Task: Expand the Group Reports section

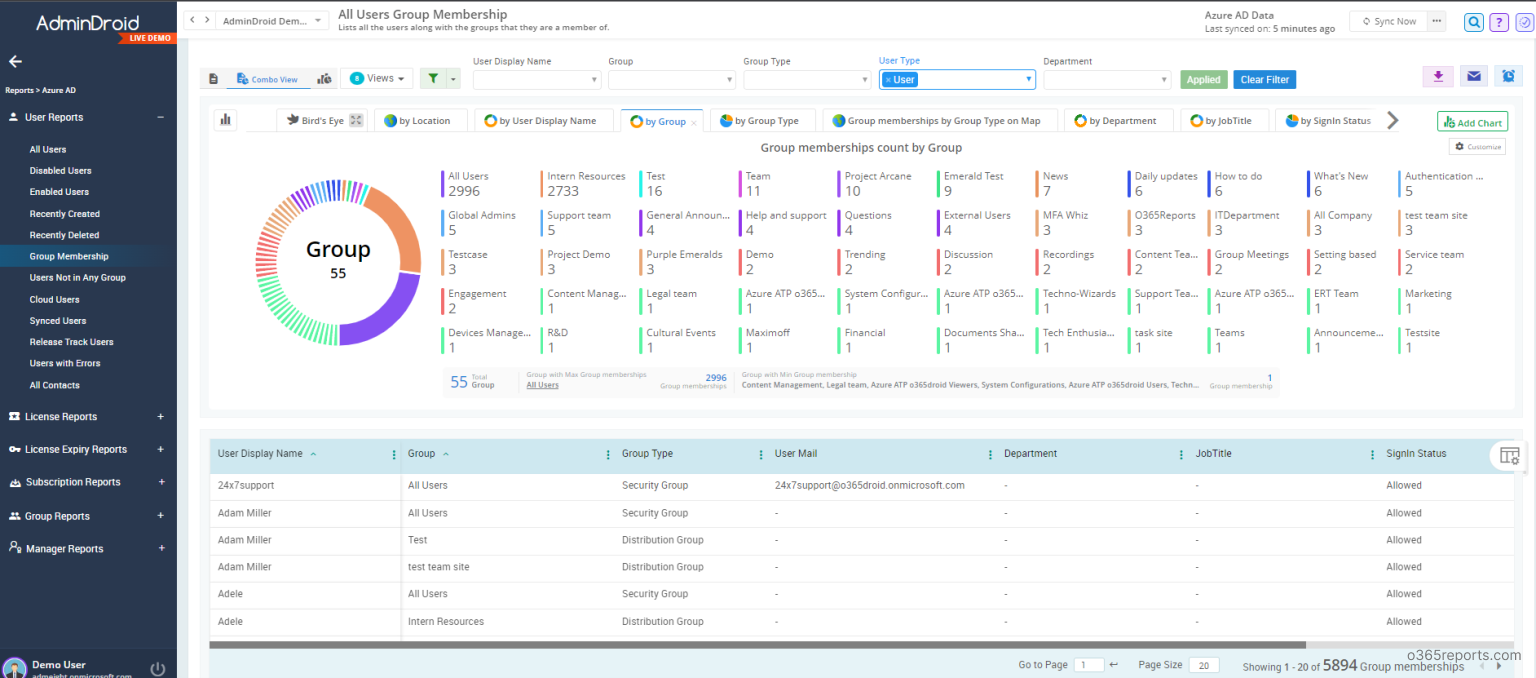Action: tap(161, 516)
